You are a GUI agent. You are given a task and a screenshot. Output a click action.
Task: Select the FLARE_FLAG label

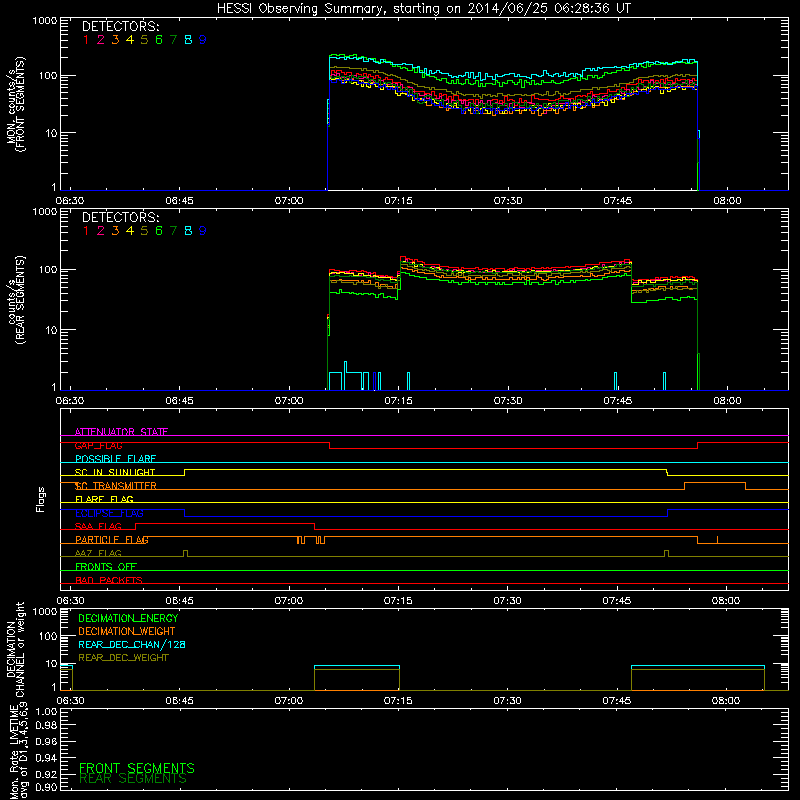[x=104, y=499]
